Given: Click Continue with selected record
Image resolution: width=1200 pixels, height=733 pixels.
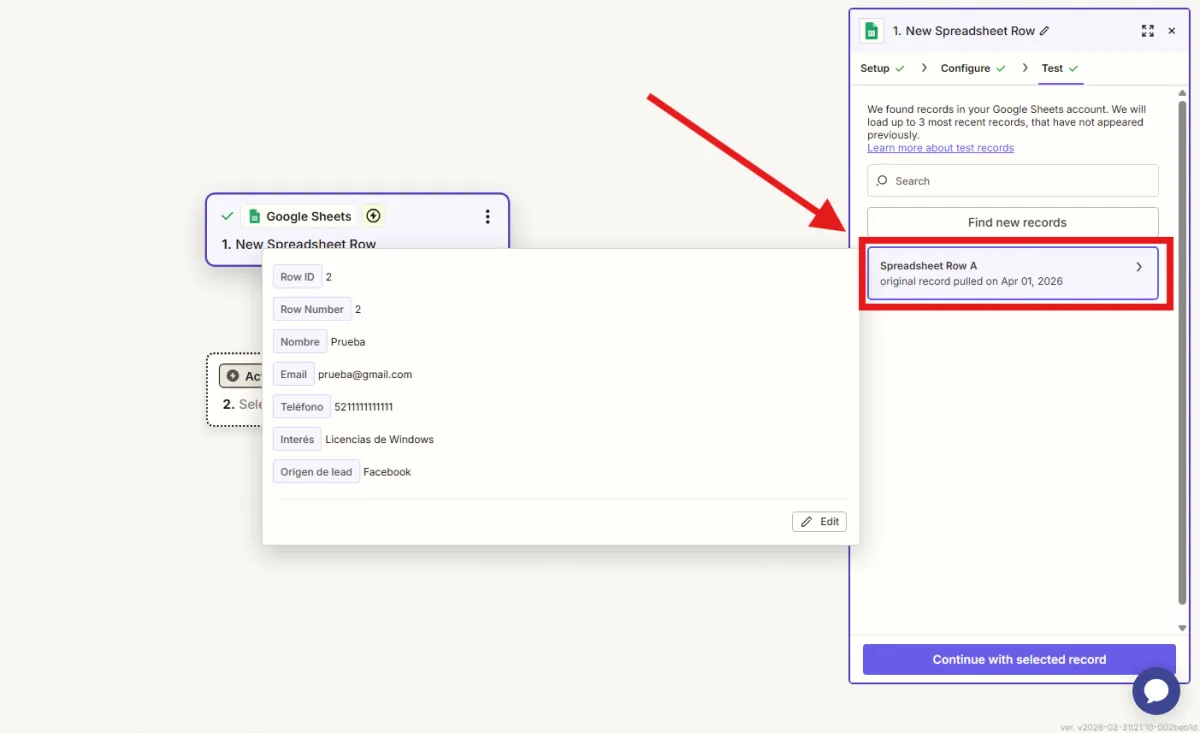Looking at the screenshot, I should pos(1019,659).
